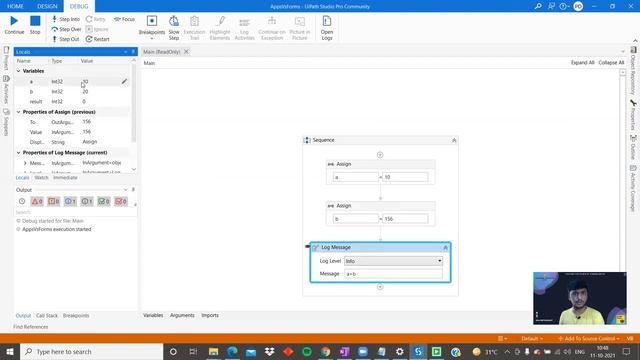Toggle Highlight Elements option
Viewport: 640px width, 360px height.
[220, 28]
